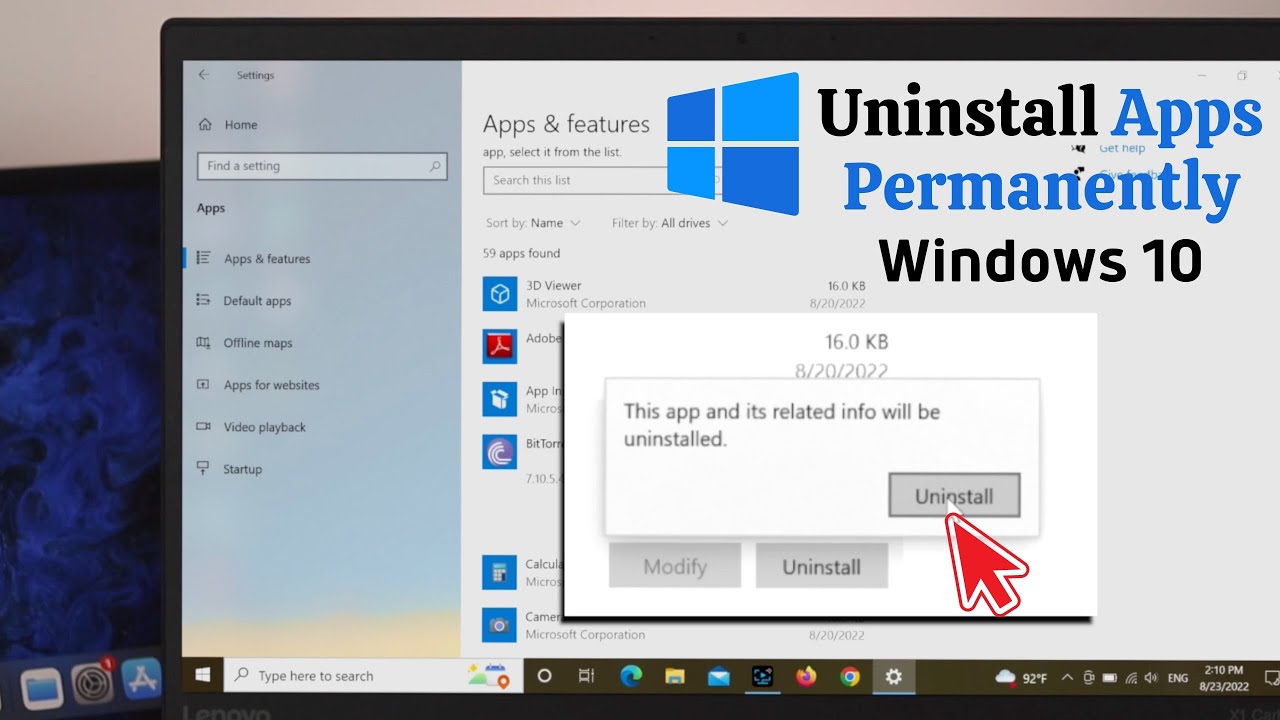Open the Windows Start menu
This screenshot has width=1280, height=720.
[x=203, y=676]
